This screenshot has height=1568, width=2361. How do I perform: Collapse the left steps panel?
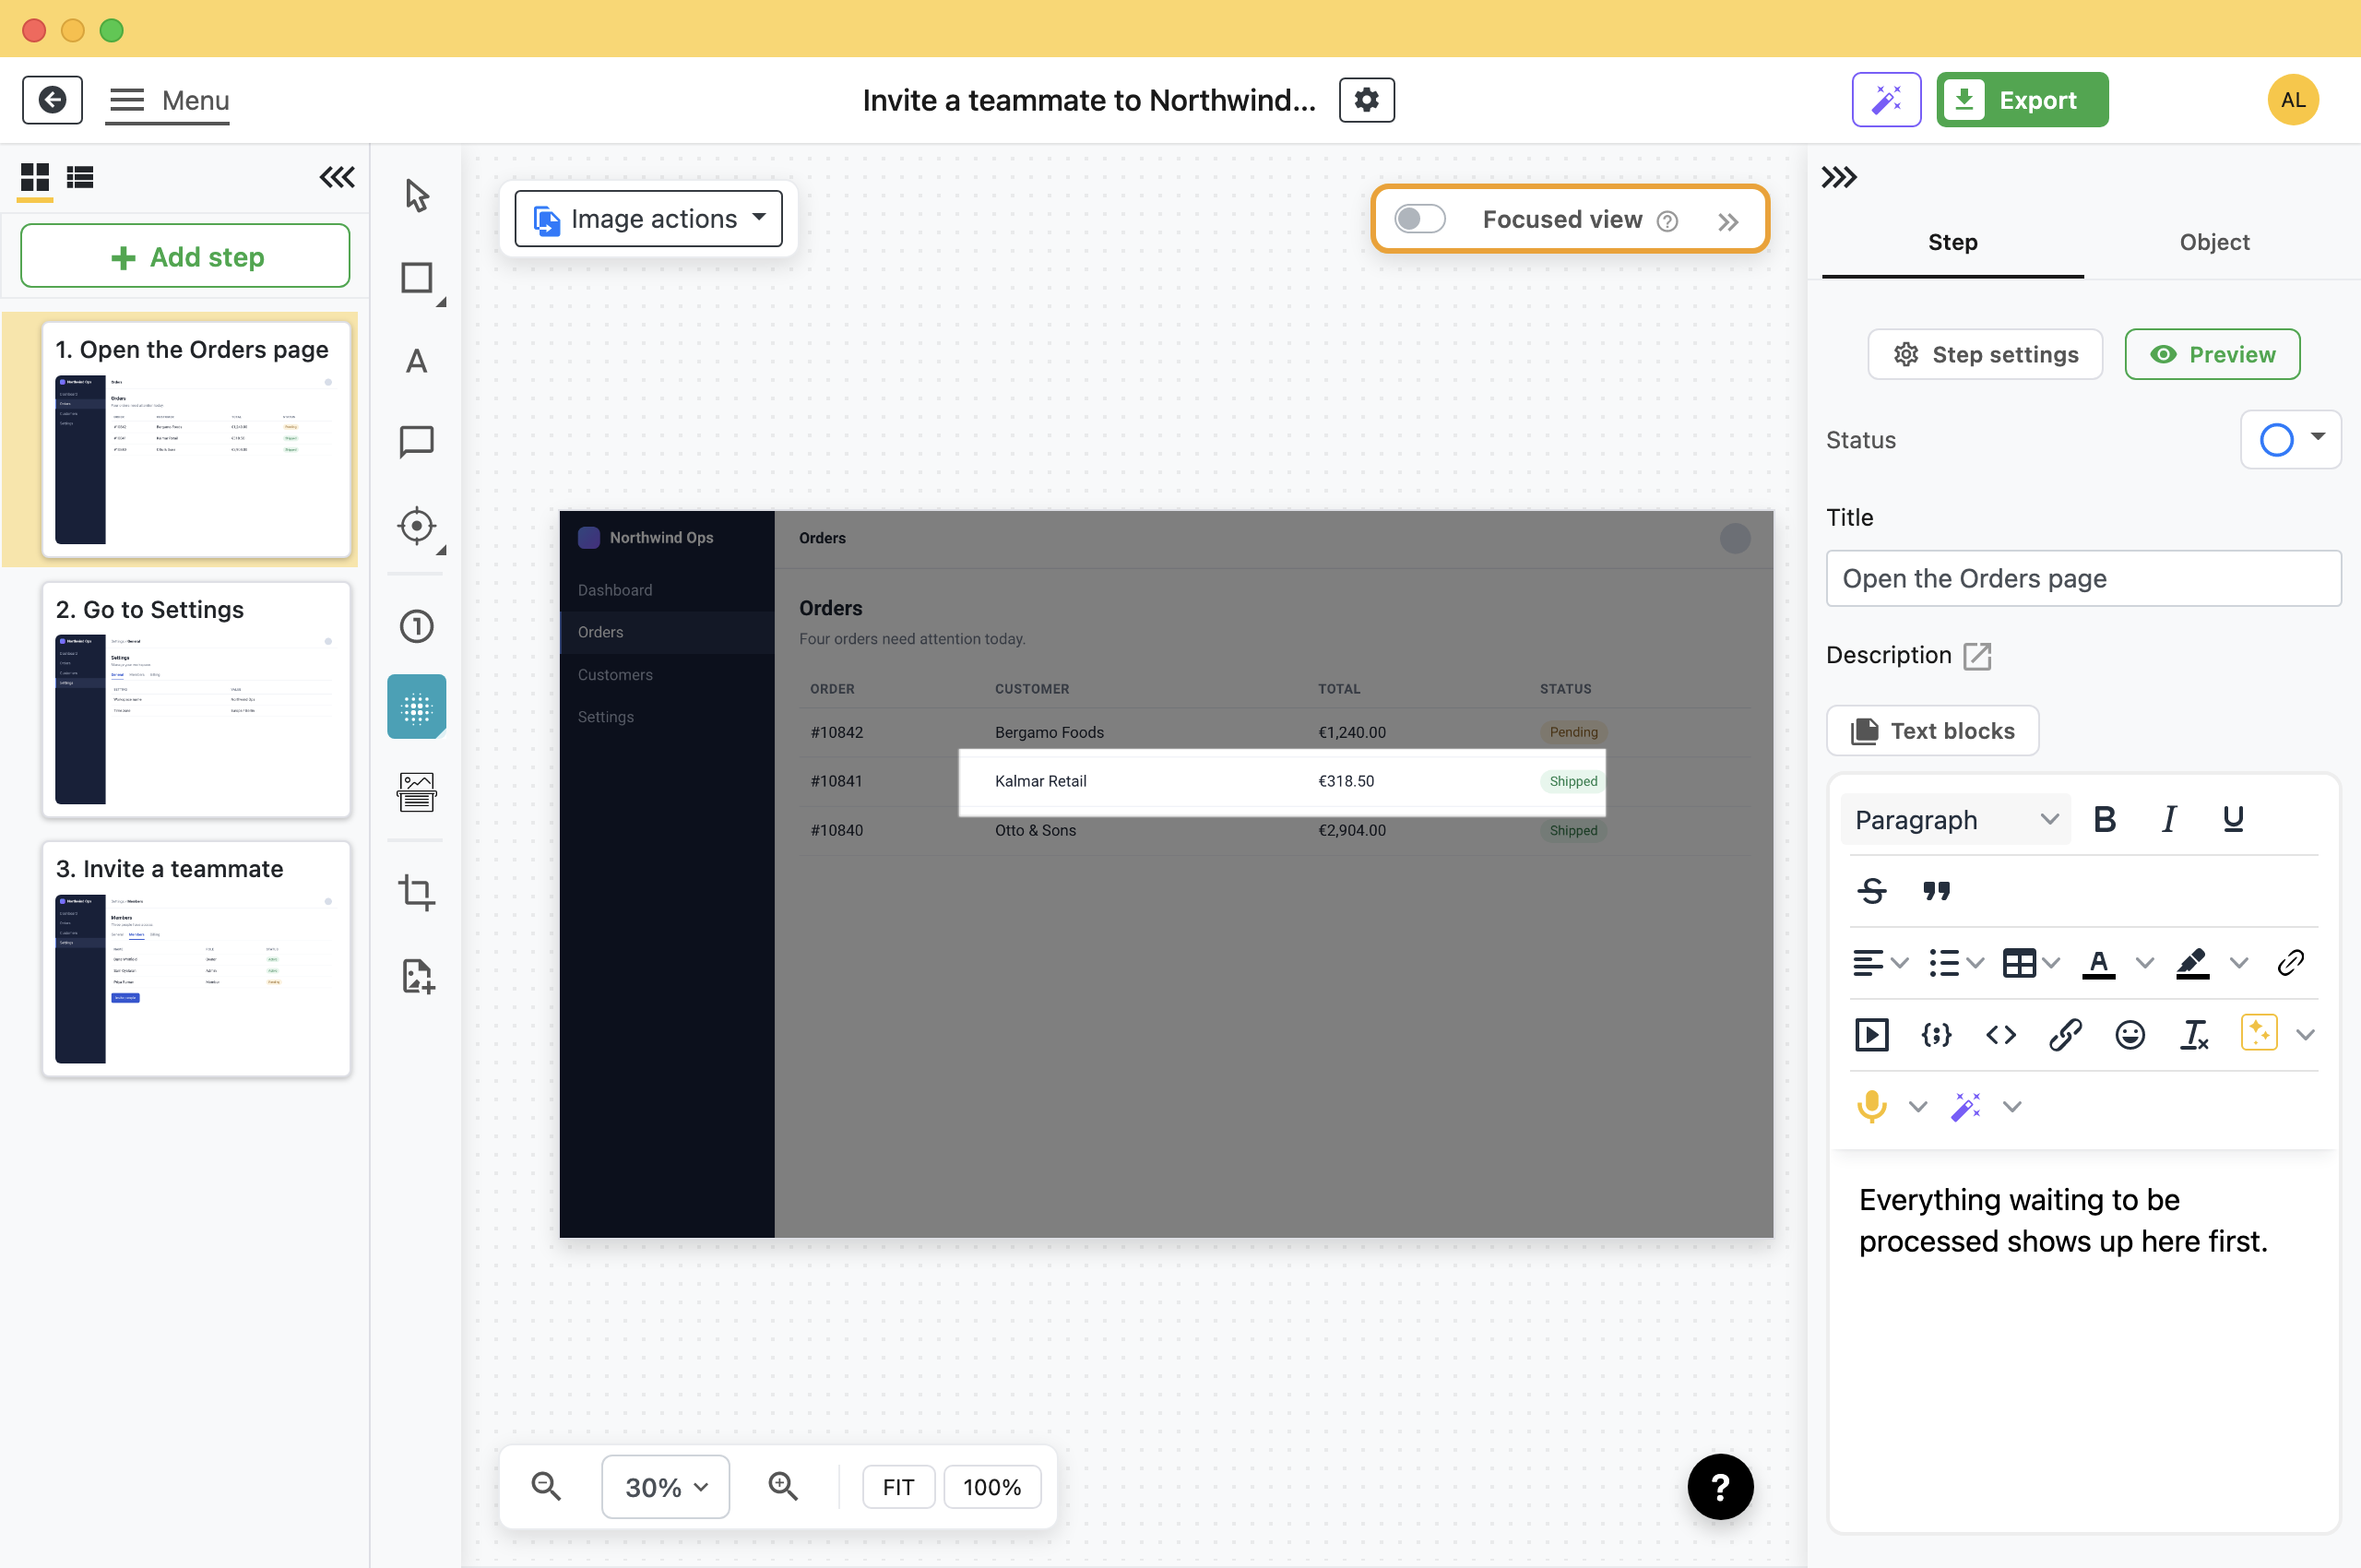337,177
